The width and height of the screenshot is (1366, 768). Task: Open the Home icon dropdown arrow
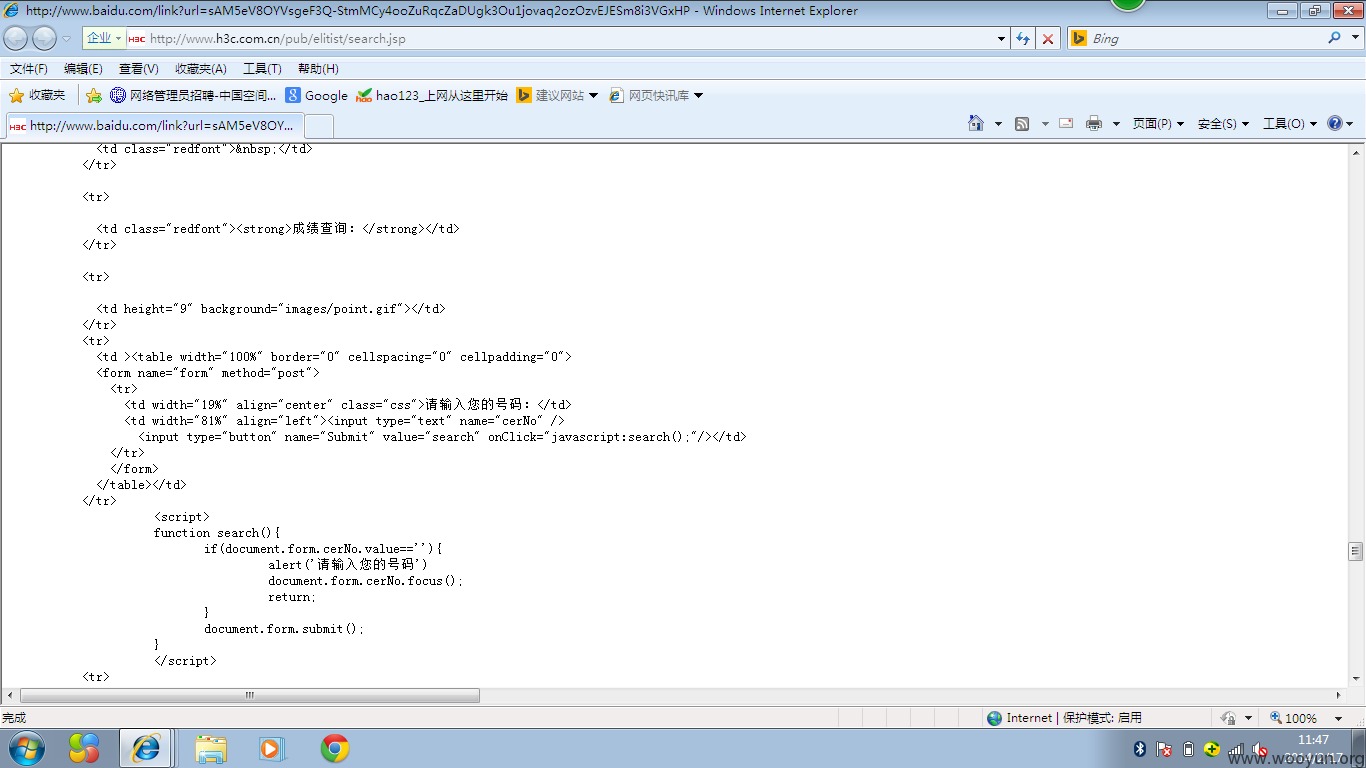point(998,124)
